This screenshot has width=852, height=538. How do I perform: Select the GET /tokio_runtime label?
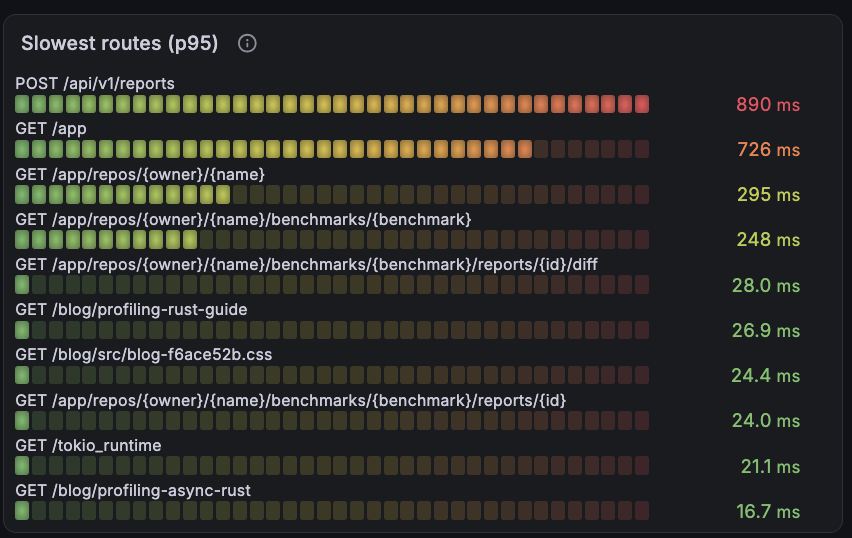[89, 445]
